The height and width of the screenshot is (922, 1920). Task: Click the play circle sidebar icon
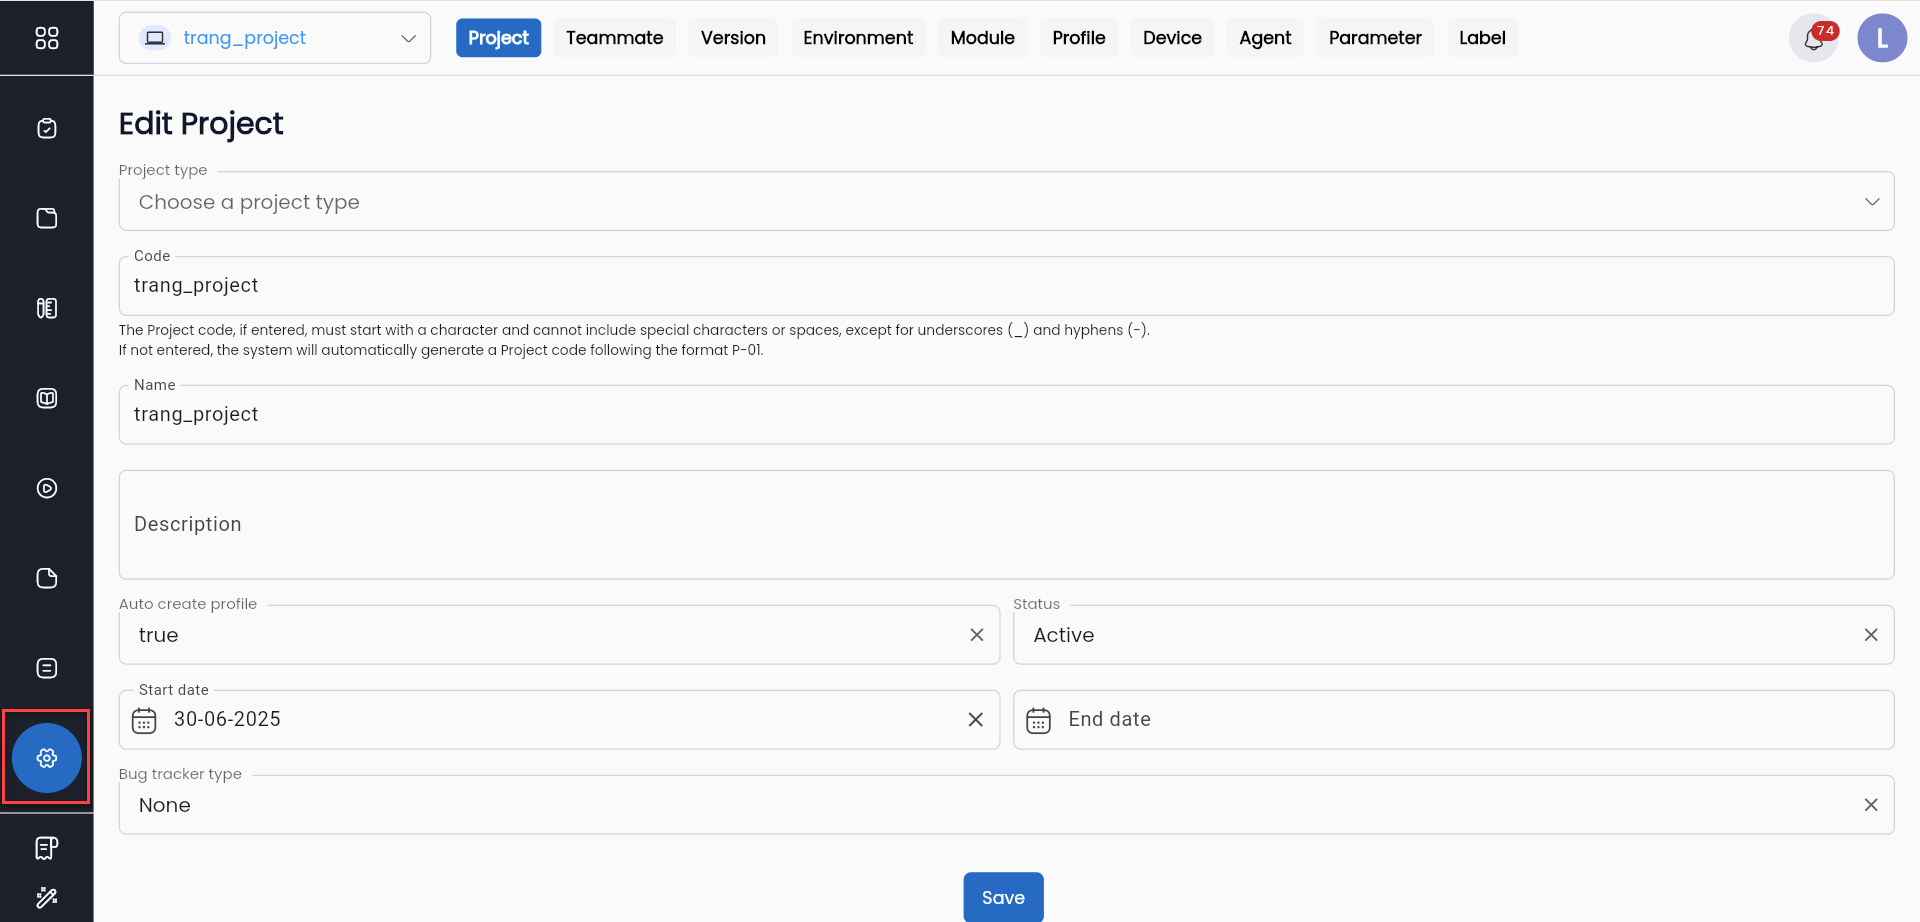[x=46, y=488]
